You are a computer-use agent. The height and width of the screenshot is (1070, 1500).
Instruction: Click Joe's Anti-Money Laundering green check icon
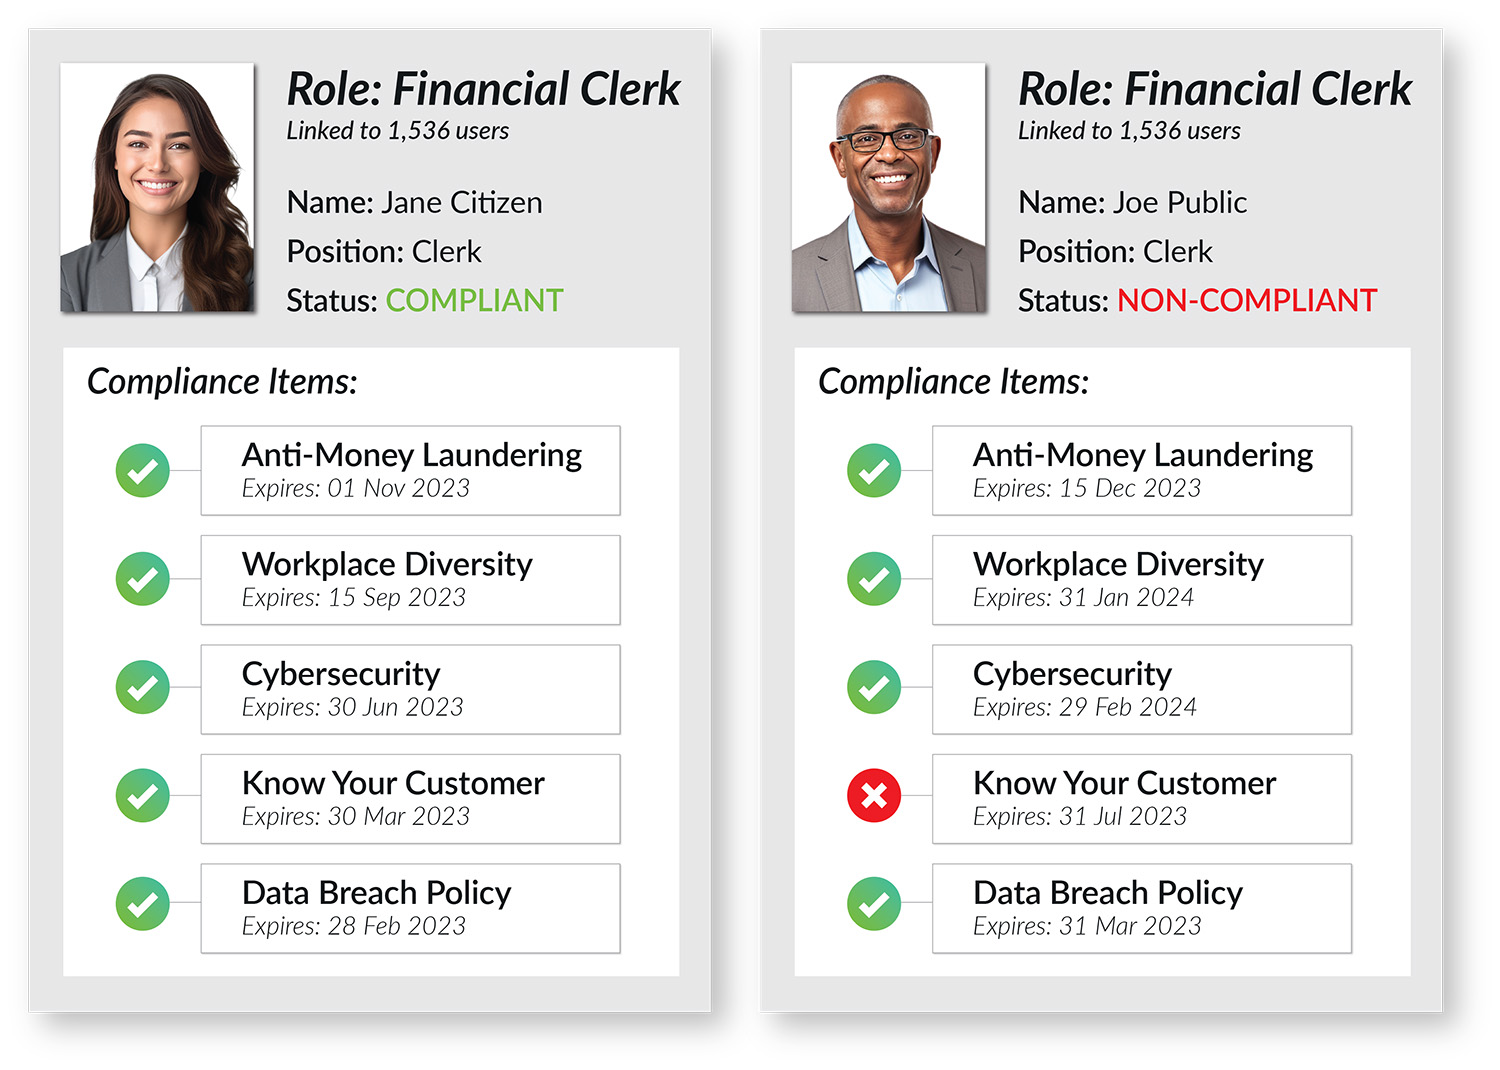click(874, 471)
